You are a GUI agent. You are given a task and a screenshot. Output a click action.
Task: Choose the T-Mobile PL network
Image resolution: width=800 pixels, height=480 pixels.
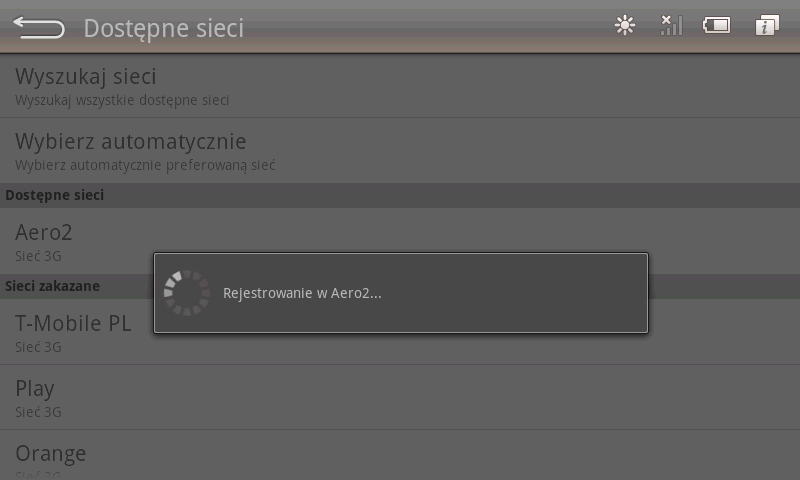tap(73, 323)
